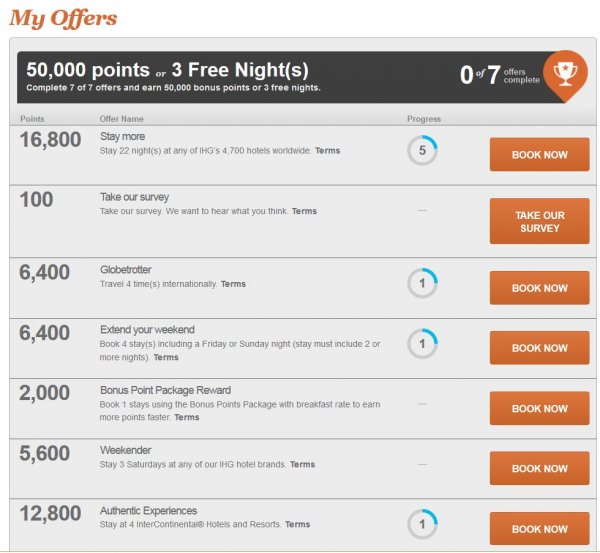
Task: Click Globetrotter progress circle indicator
Action: pyautogui.click(x=422, y=283)
